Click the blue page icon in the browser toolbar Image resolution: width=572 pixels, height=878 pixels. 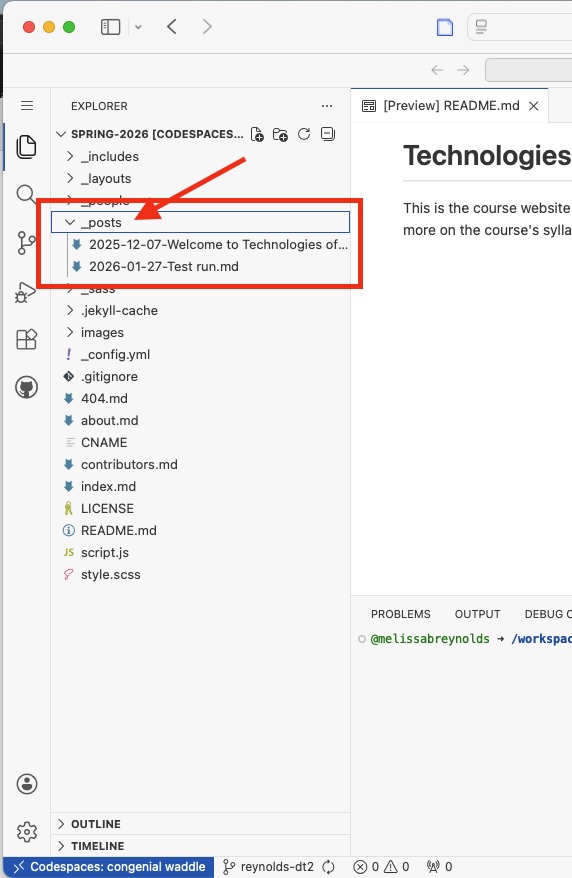pyautogui.click(x=445, y=27)
